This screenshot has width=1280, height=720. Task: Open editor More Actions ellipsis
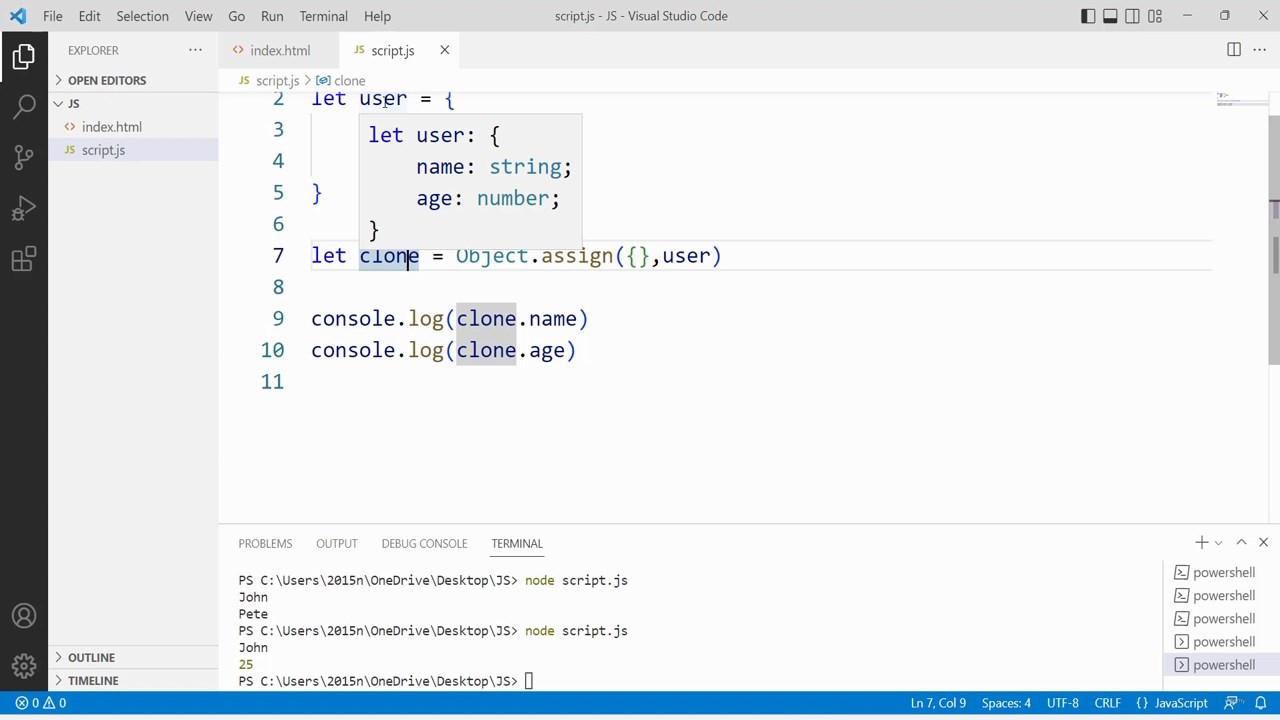(1259, 50)
